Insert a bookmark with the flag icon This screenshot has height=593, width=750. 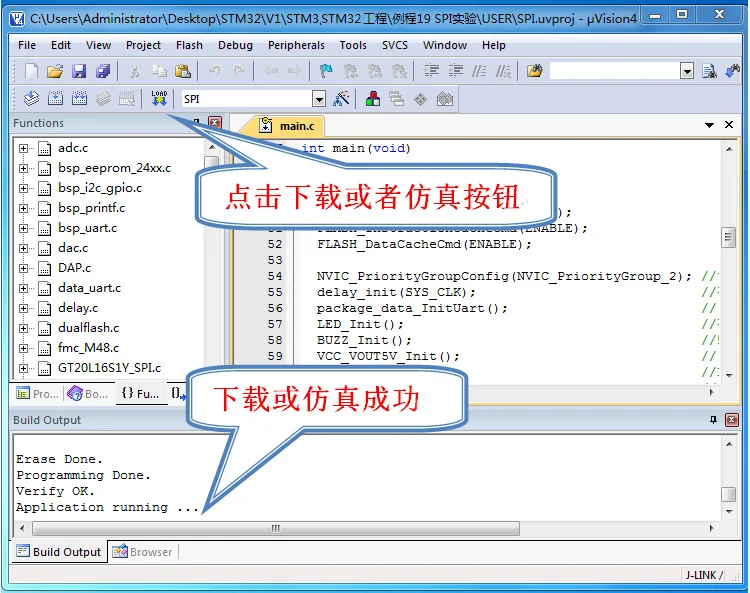click(x=327, y=71)
